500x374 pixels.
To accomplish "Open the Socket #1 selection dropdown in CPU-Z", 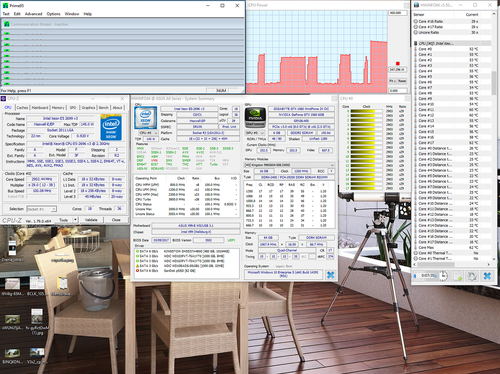I will (41, 209).
